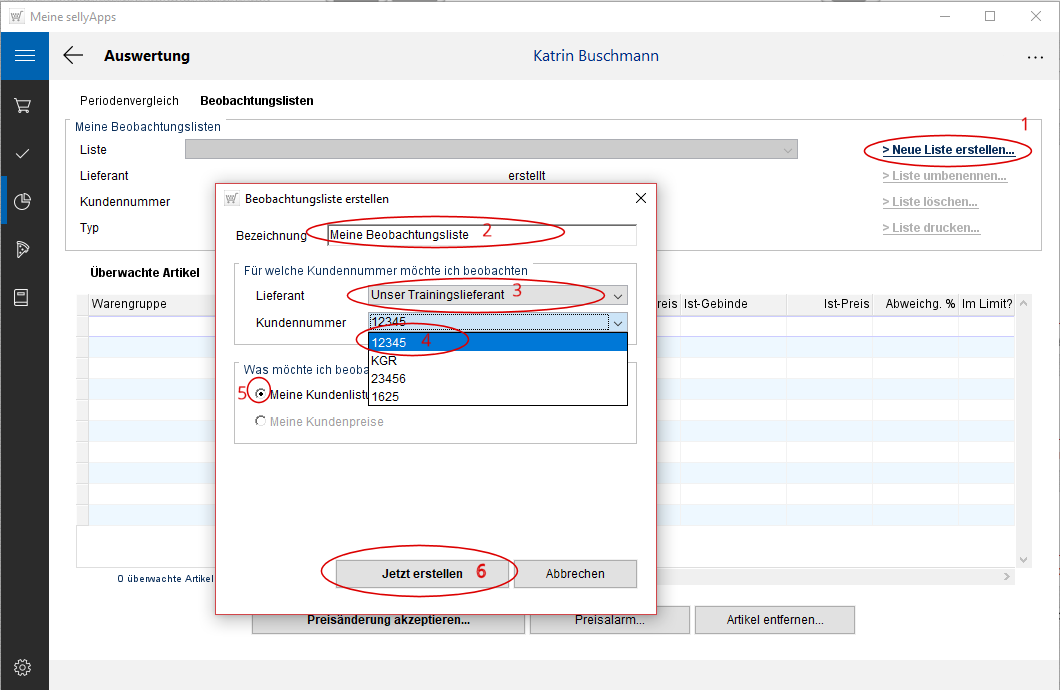Click the shopping cart sidebar icon
The width and height of the screenshot is (1060, 690).
tap(24, 106)
